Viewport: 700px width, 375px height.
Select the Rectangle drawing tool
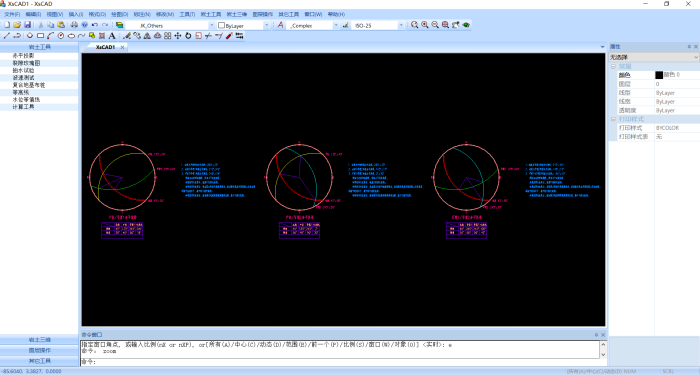click(x=40, y=36)
